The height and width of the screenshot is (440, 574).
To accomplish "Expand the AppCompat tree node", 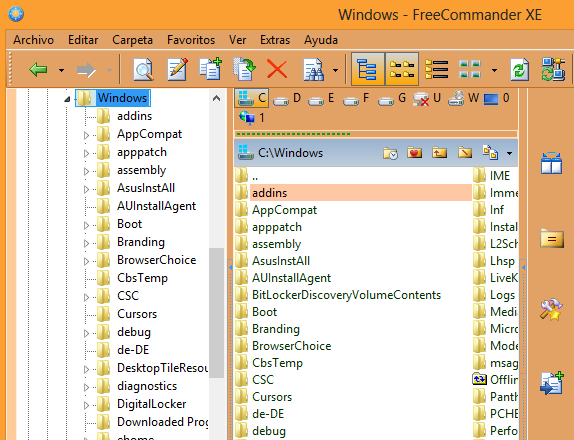I will click(86, 135).
